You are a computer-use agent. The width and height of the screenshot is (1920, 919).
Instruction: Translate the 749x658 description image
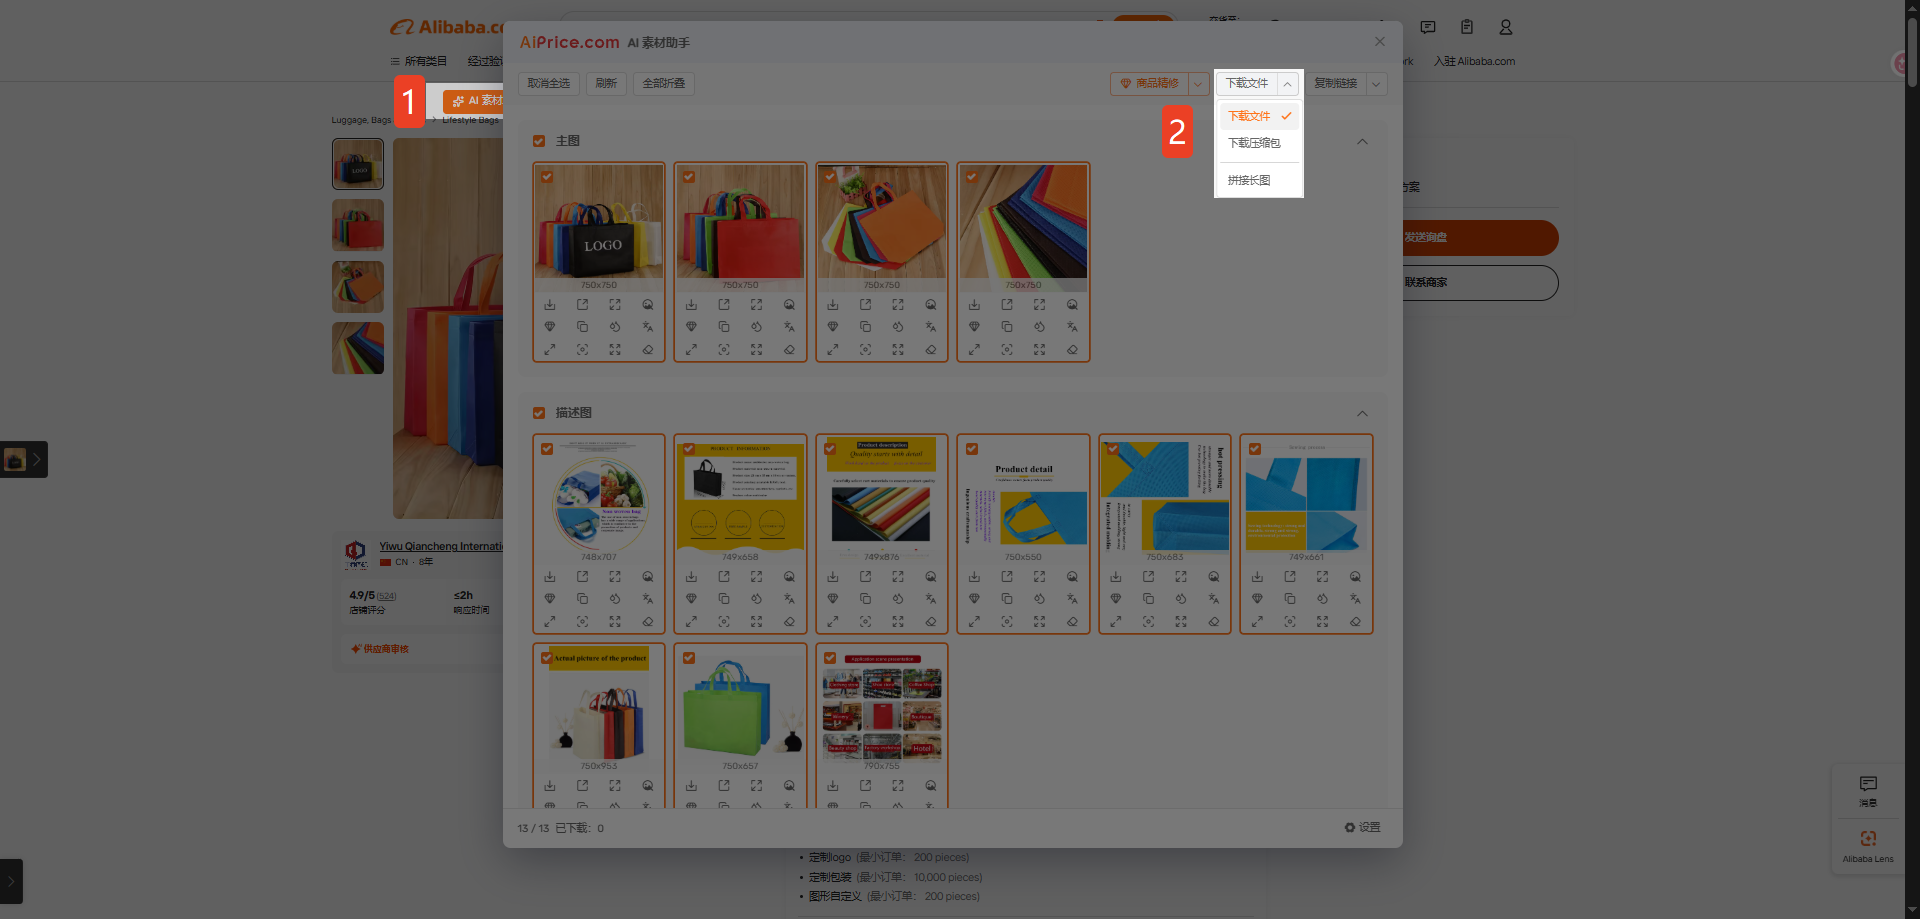(x=789, y=599)
